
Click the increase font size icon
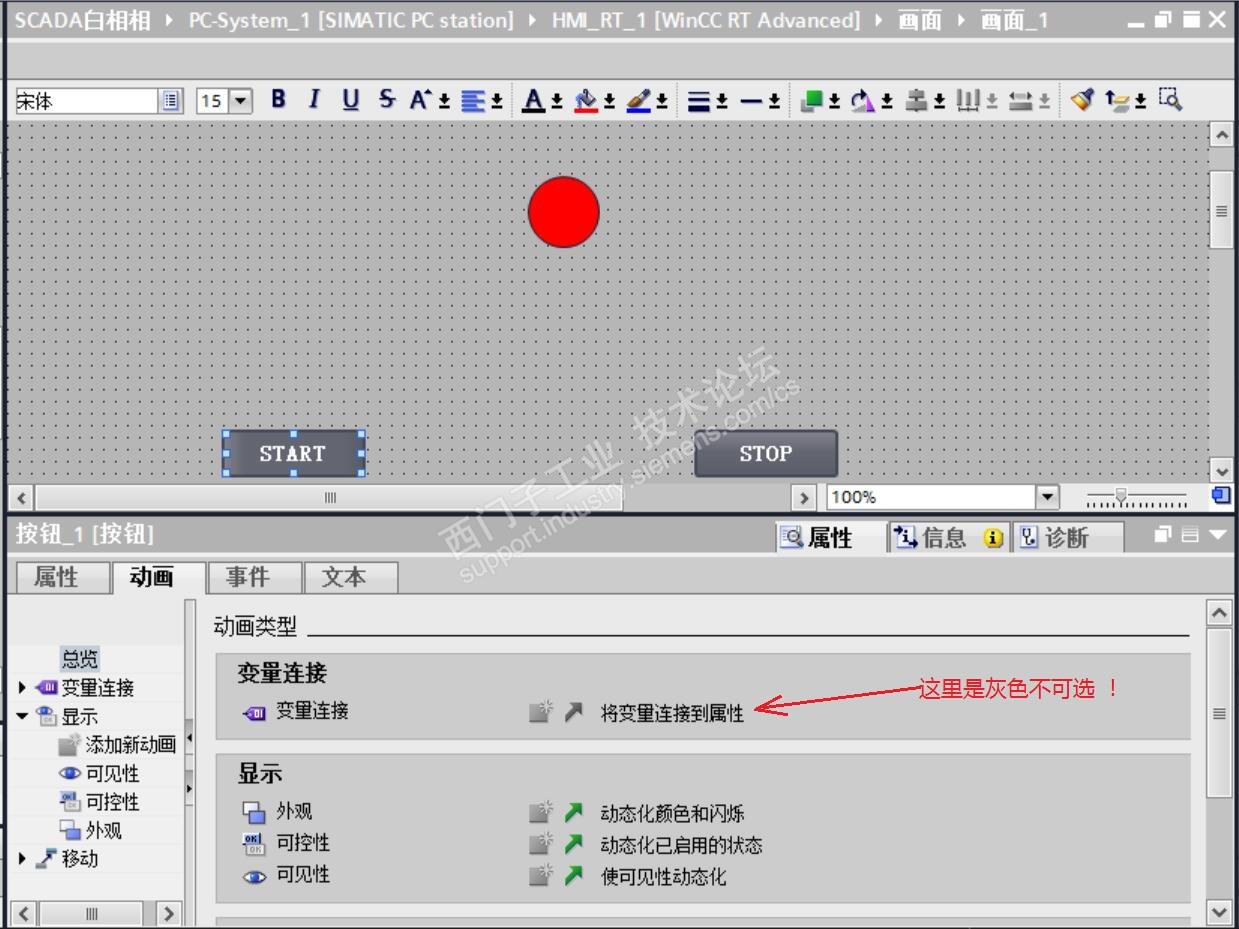point(421,99)
